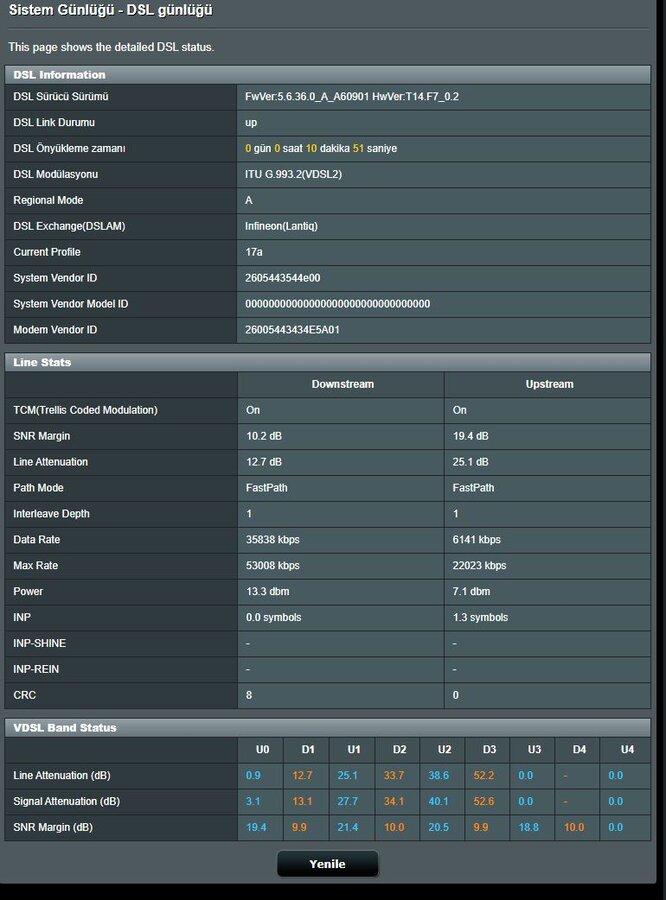Image resolution: width=666 pixels, height=900 pixels.
Task: Click upstream Max Rate 22023 kbps
Action: point(479,566)
